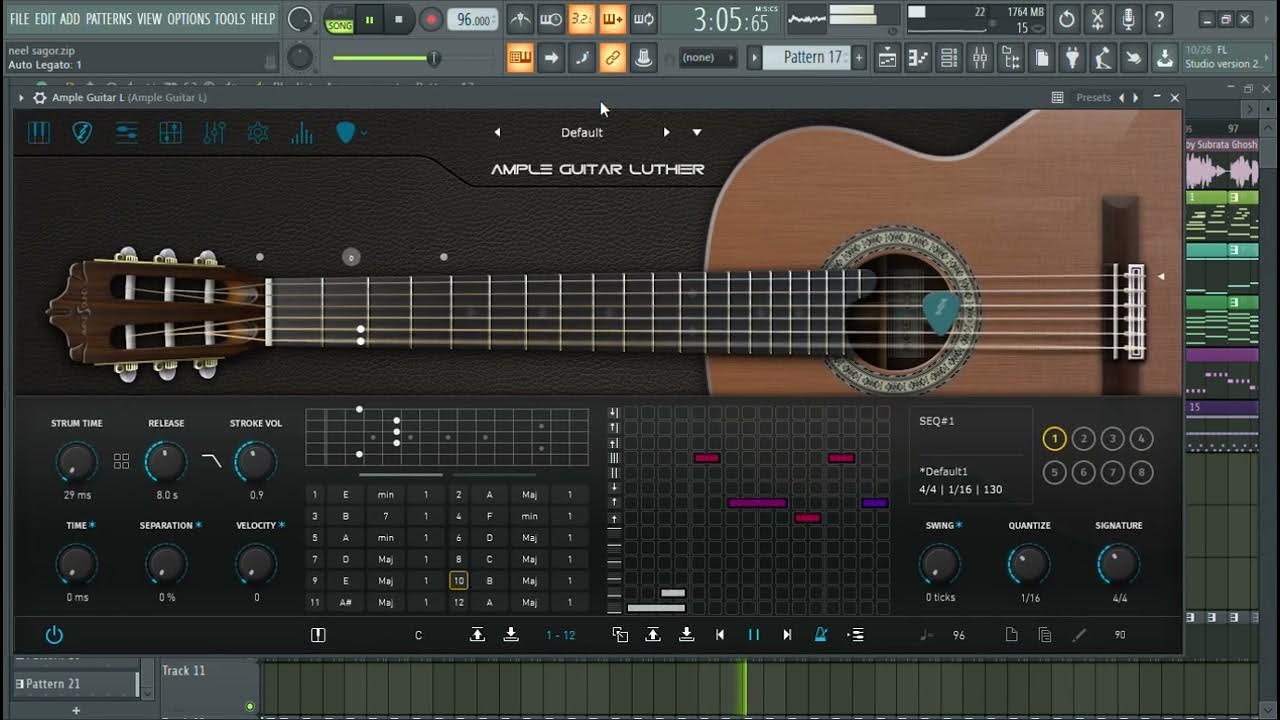Select chord slot 10

point(458,580)
